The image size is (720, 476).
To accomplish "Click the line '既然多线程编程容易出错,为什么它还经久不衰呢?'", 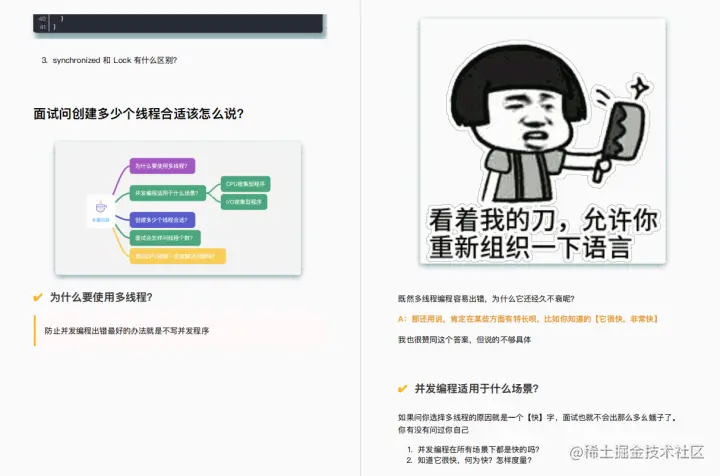I will (x=486, y=299).
